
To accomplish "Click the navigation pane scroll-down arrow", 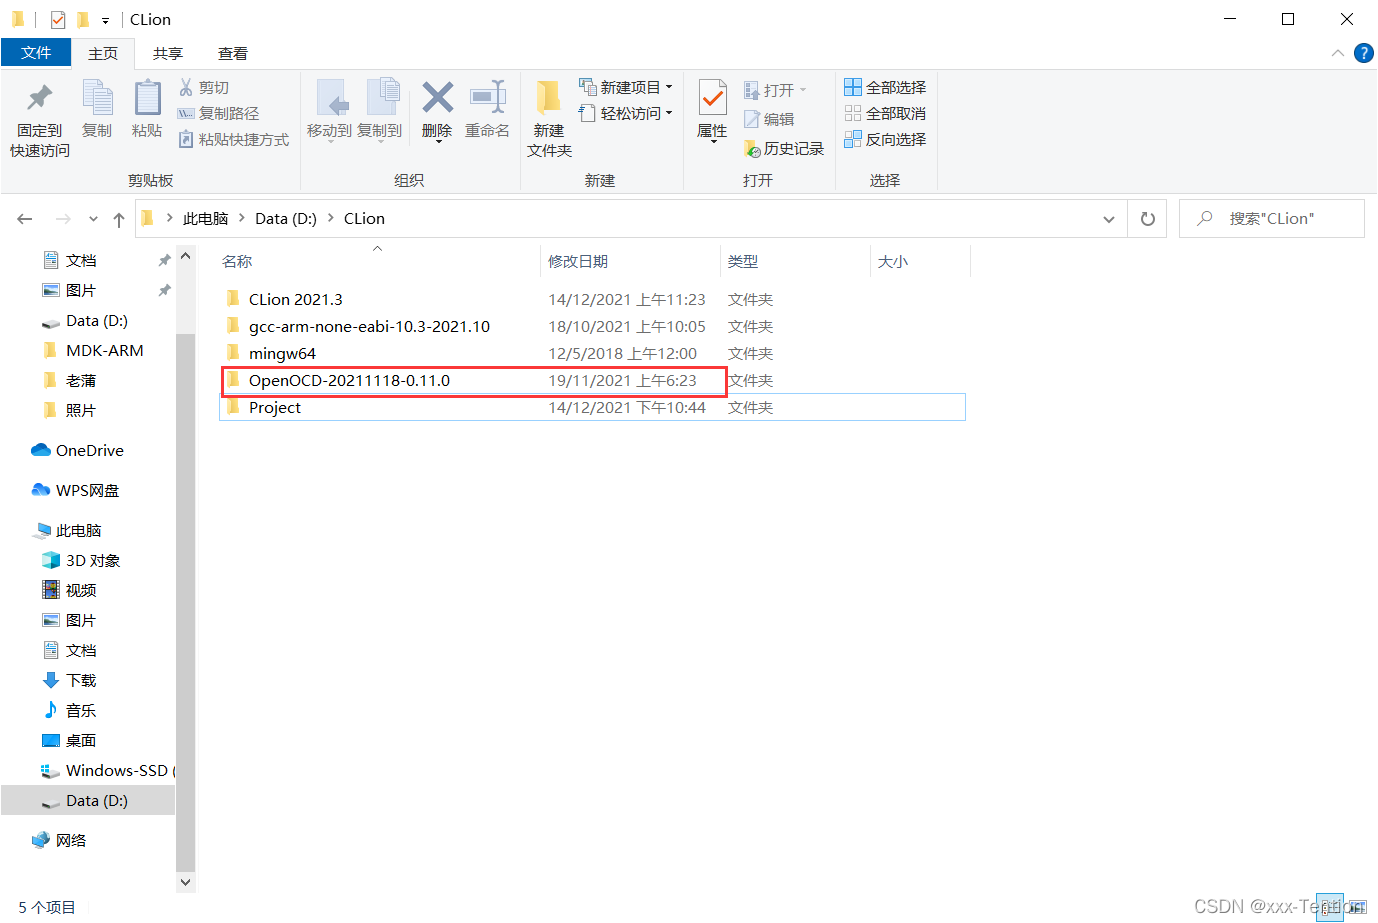I will 185,883.
